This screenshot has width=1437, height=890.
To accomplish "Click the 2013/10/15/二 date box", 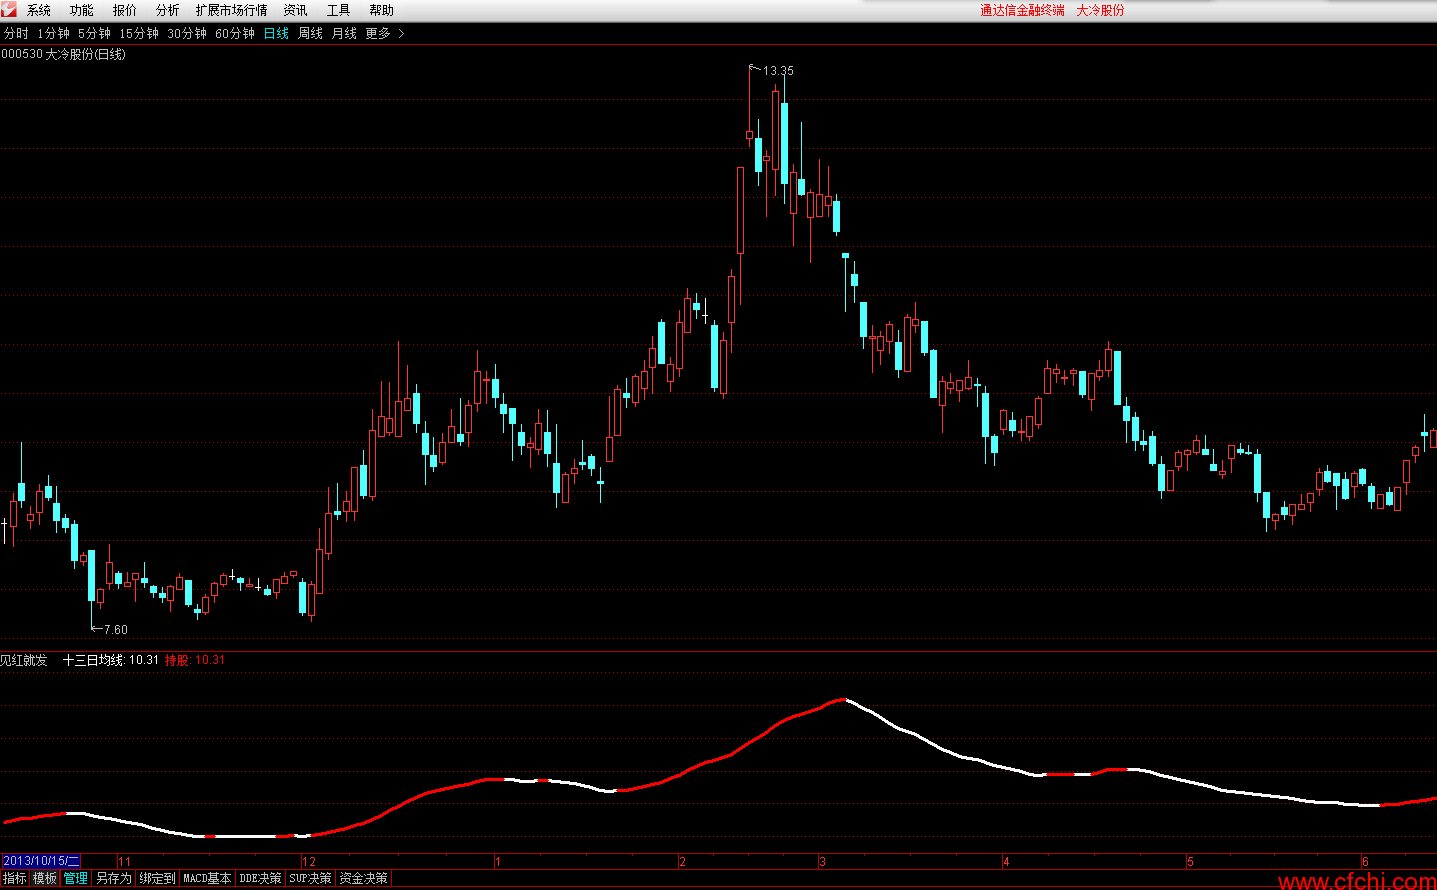I will click(41, 861).
